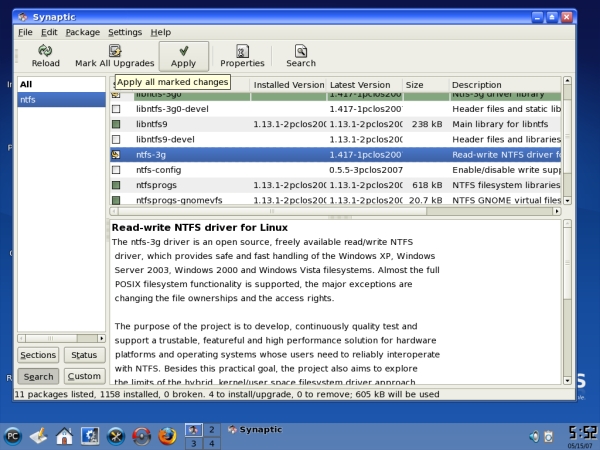Open the Package menu
The height and width of the screenshot is (450, 600).
[83, 32]
